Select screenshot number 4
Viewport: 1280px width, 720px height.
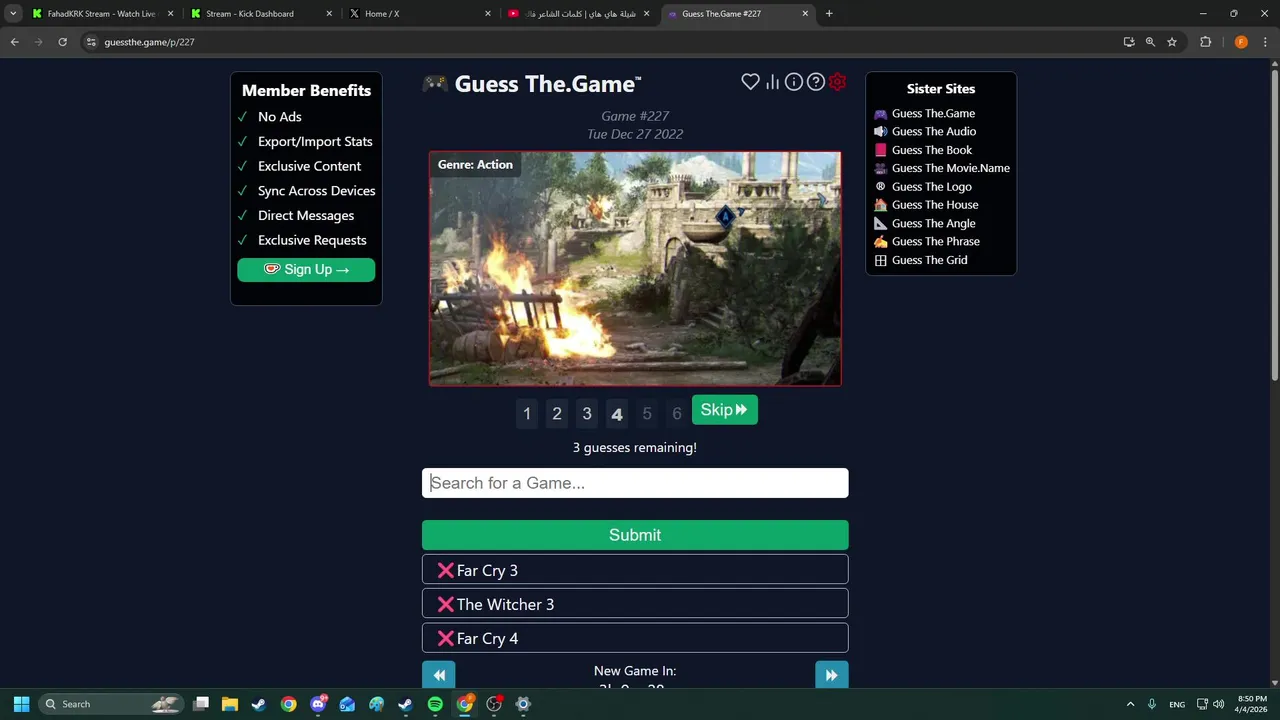point(617,413)
